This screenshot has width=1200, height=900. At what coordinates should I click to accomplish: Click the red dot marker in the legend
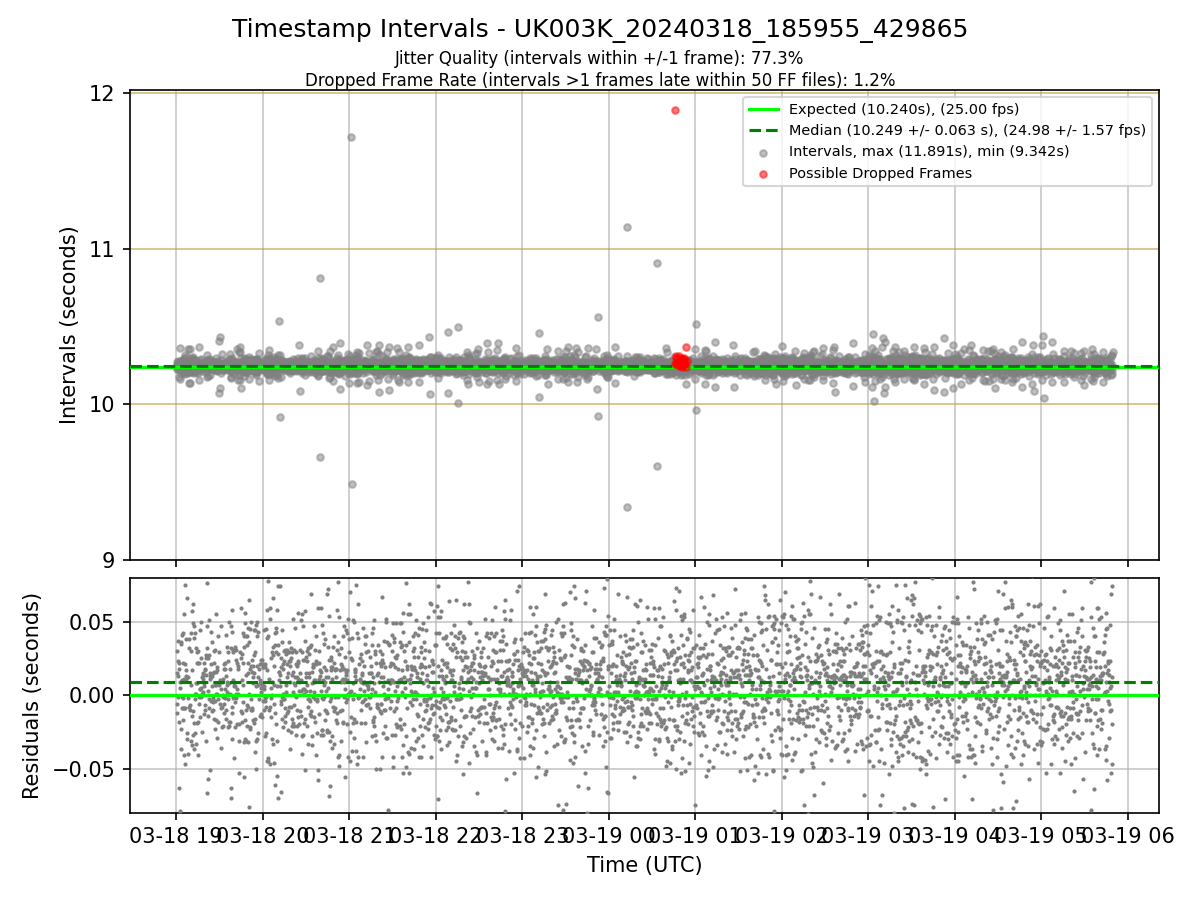click(763, 174)
